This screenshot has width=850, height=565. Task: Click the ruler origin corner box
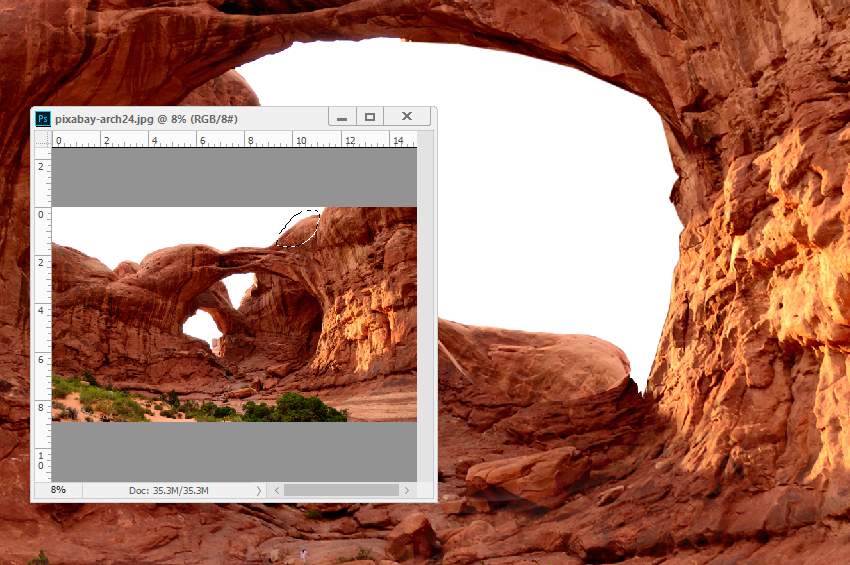coord(43,139)
